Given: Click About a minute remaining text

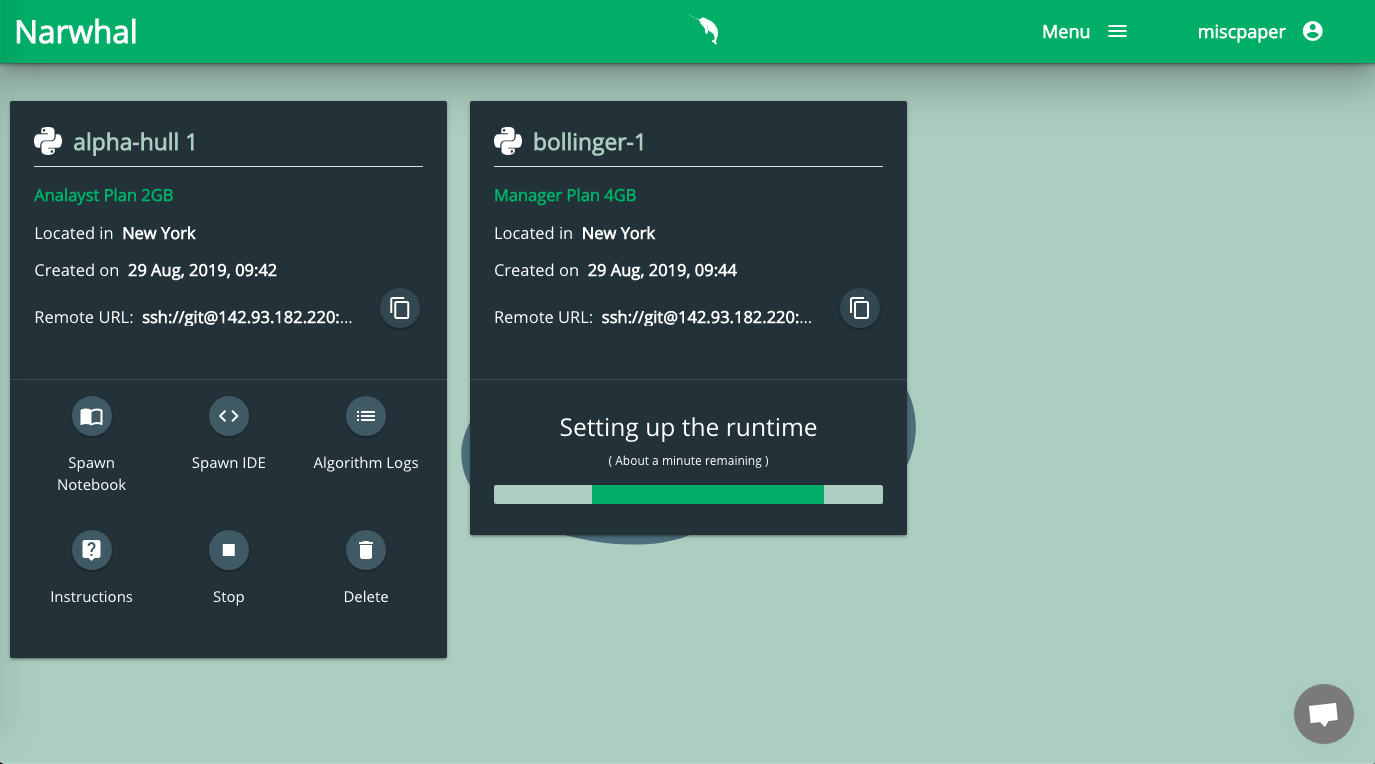Looking at the screenshot, I should pyautogui.click(x=688, y=461).
